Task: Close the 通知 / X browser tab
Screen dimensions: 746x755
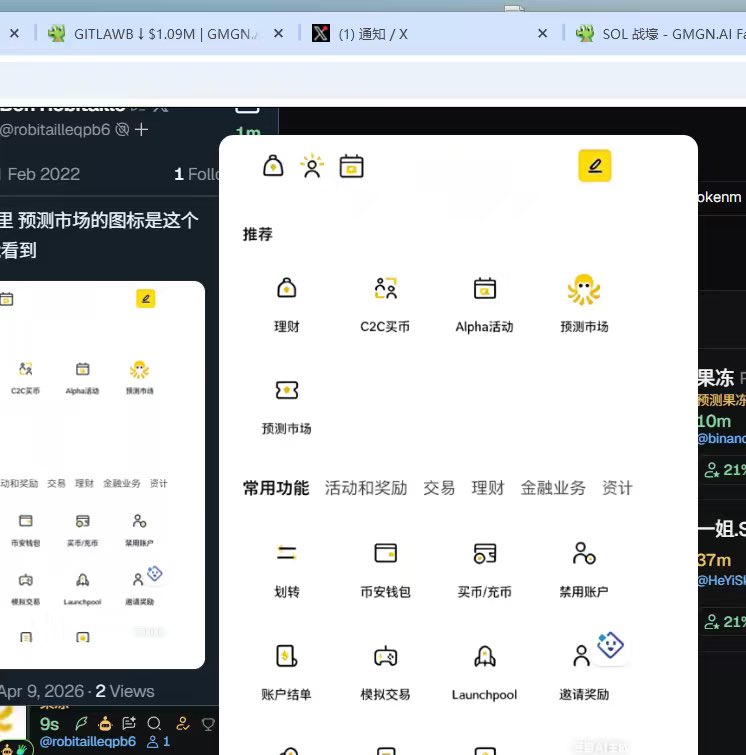Action: (x=542, y=34)
